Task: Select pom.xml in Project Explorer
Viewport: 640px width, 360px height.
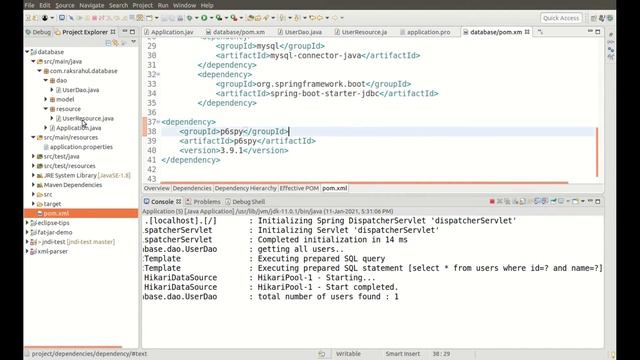Action: (x=56, y=213)
